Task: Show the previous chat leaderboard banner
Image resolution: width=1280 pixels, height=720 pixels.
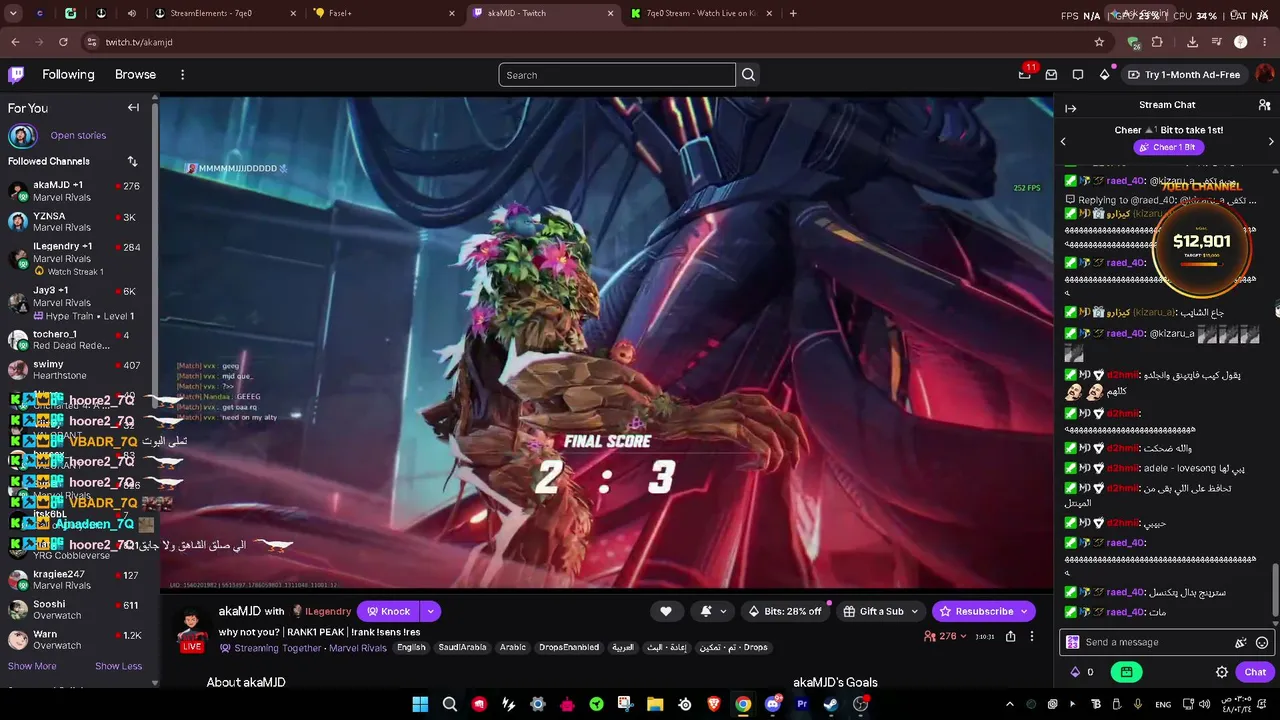Action: point(1063,142)
